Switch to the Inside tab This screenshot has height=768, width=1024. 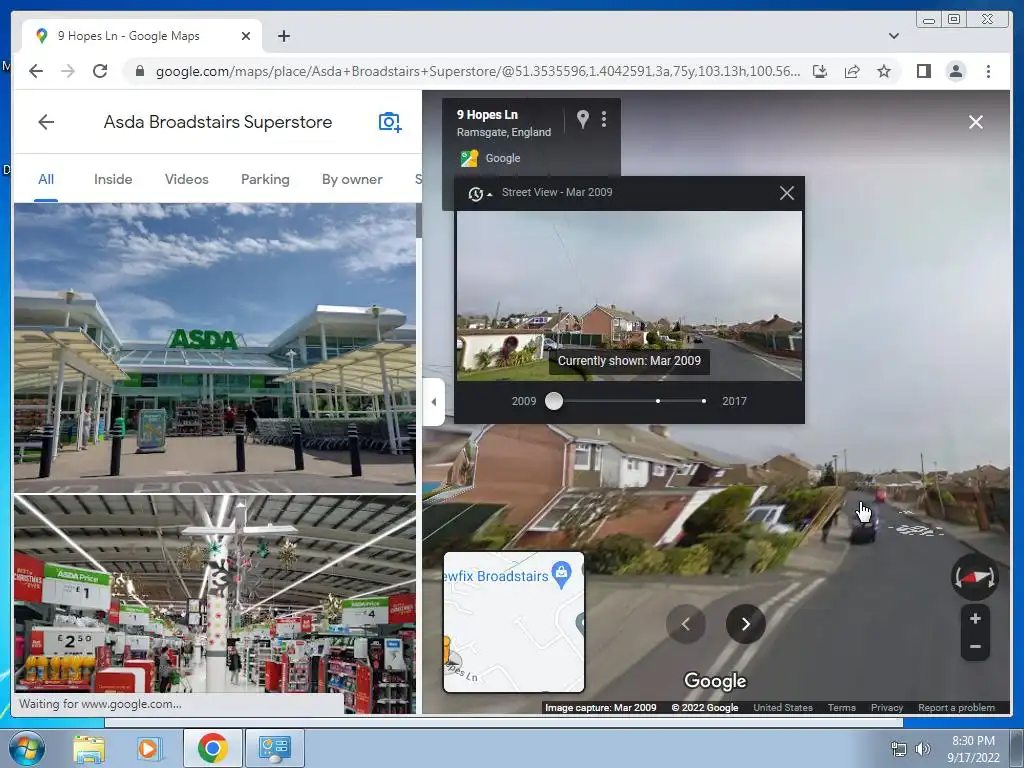point(113,179)
